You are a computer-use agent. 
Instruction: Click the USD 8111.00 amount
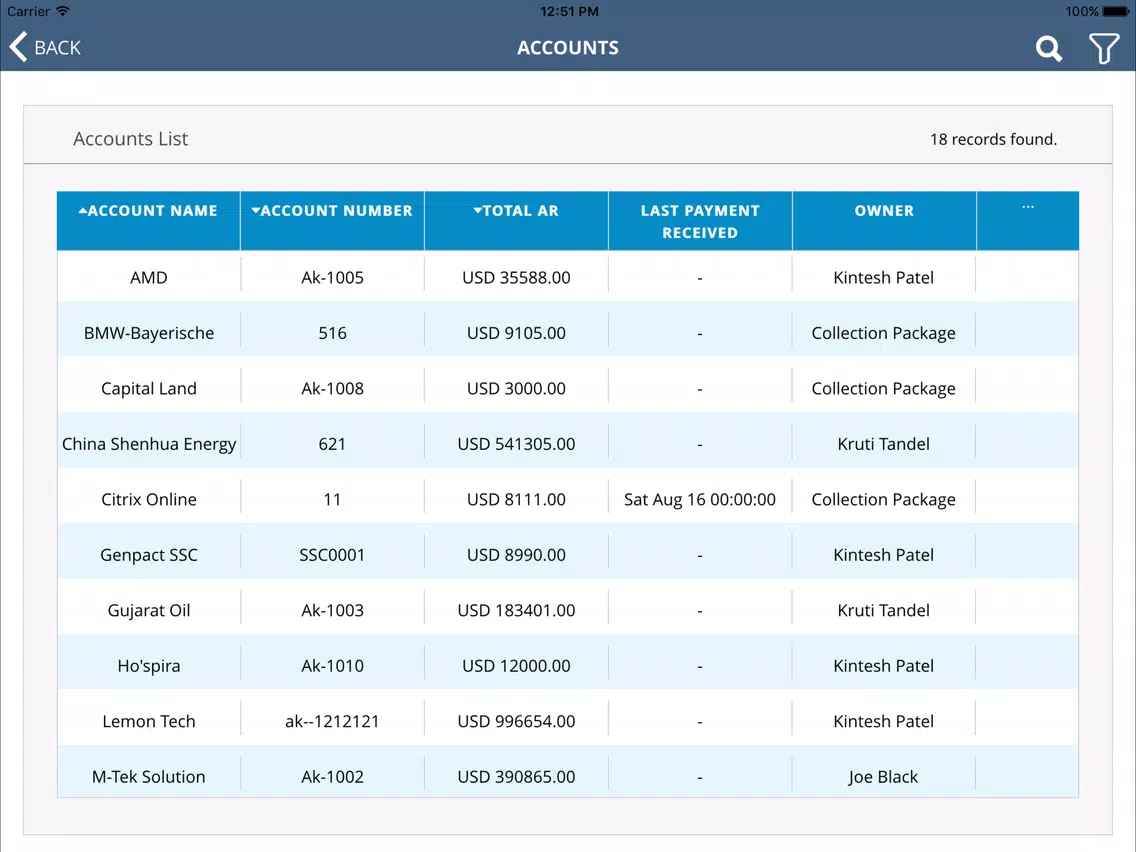pyautogui.click(x=517, y=500)
